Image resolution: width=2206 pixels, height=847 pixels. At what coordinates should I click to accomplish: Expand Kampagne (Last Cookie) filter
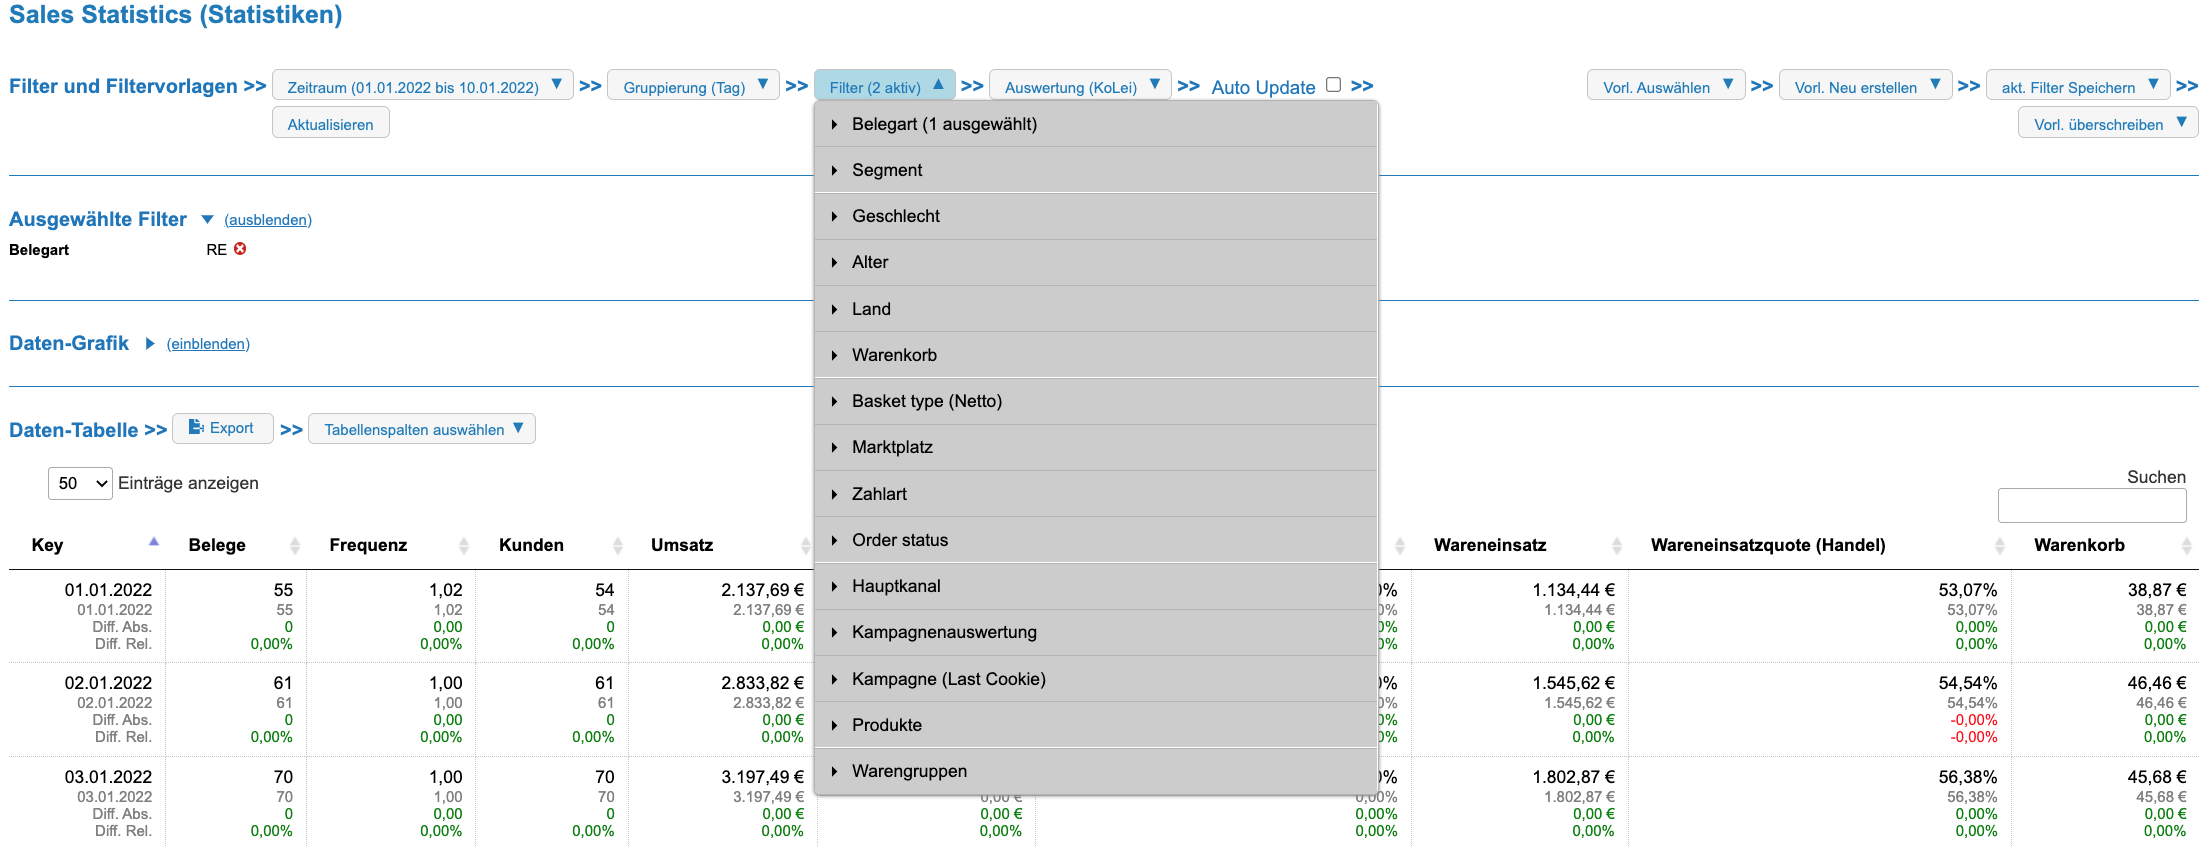pyautogui.click(x=1096, y=679)
